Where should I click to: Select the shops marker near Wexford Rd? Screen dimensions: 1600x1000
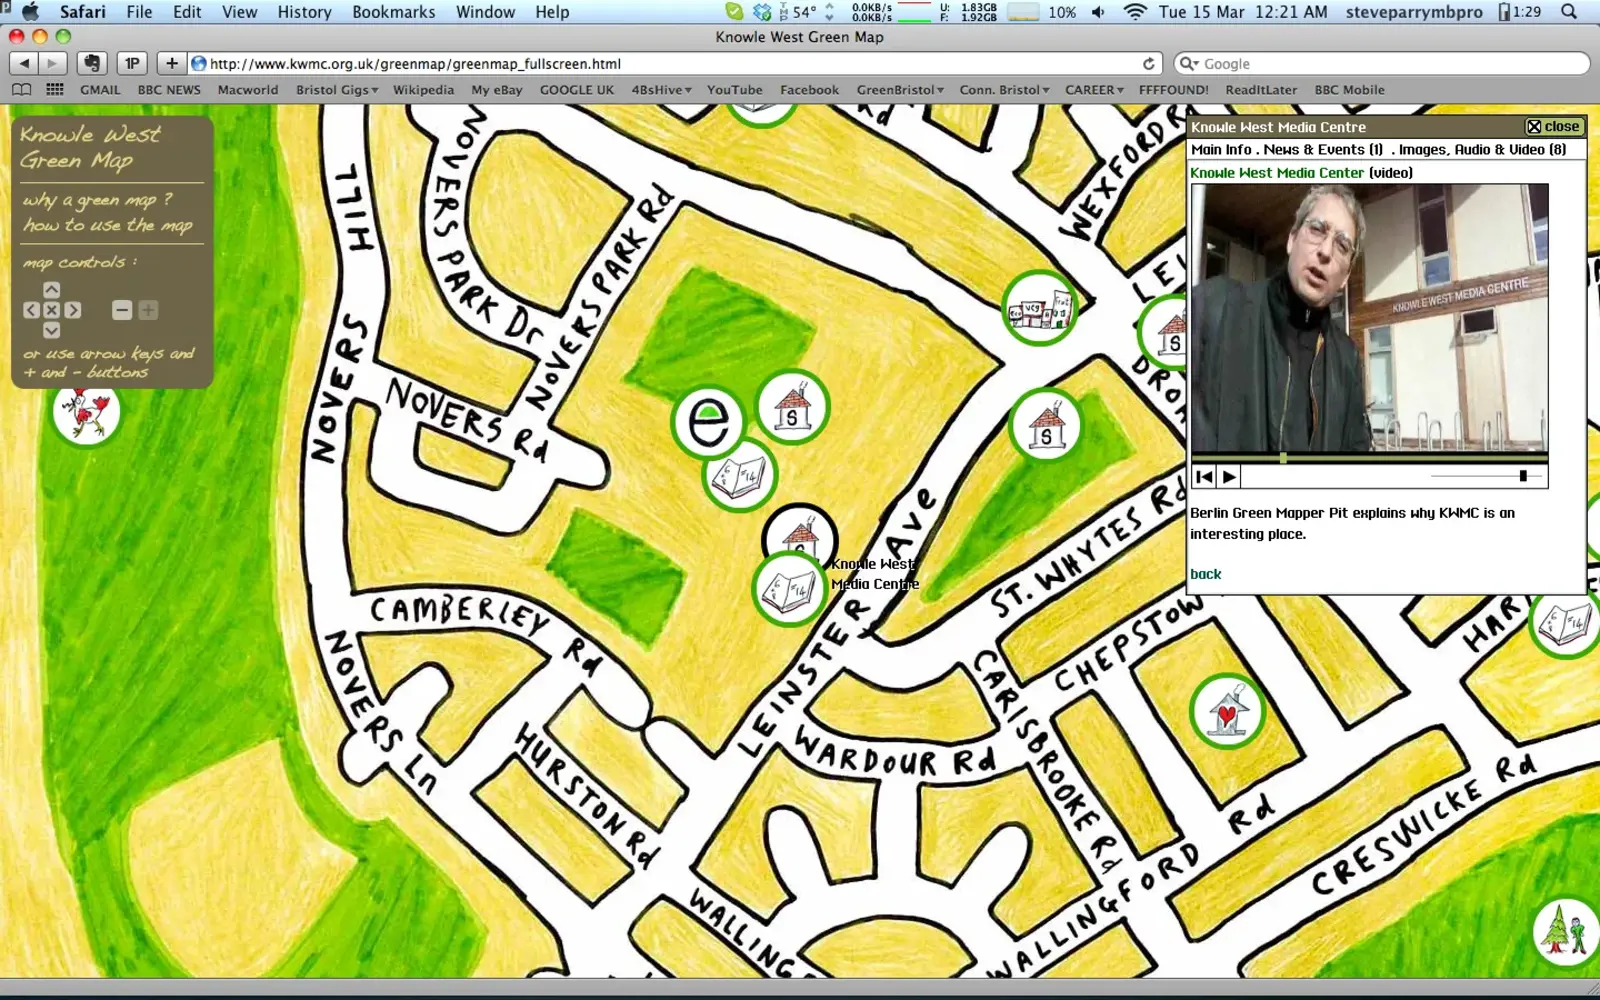coord(1039,309)
